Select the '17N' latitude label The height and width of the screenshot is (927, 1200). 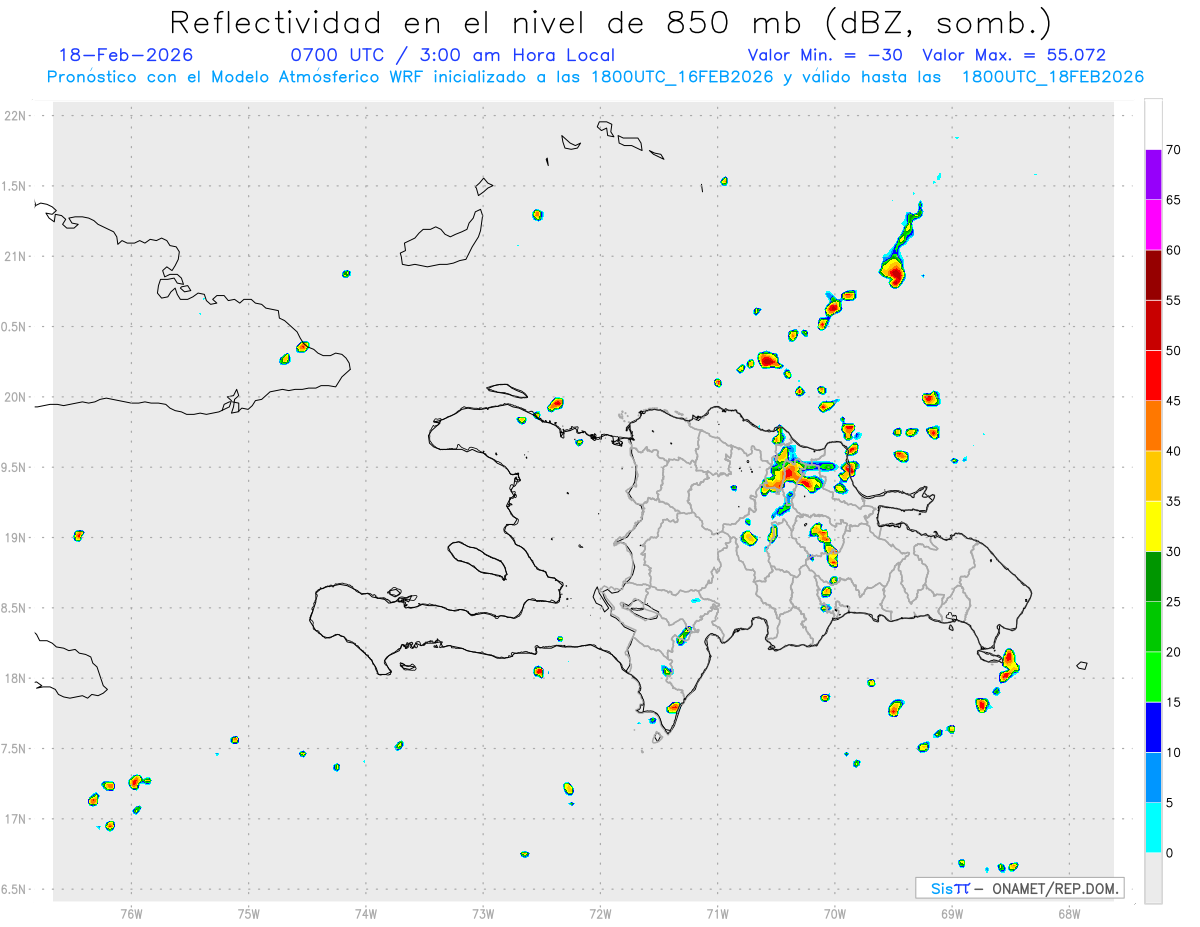[17, 819]
